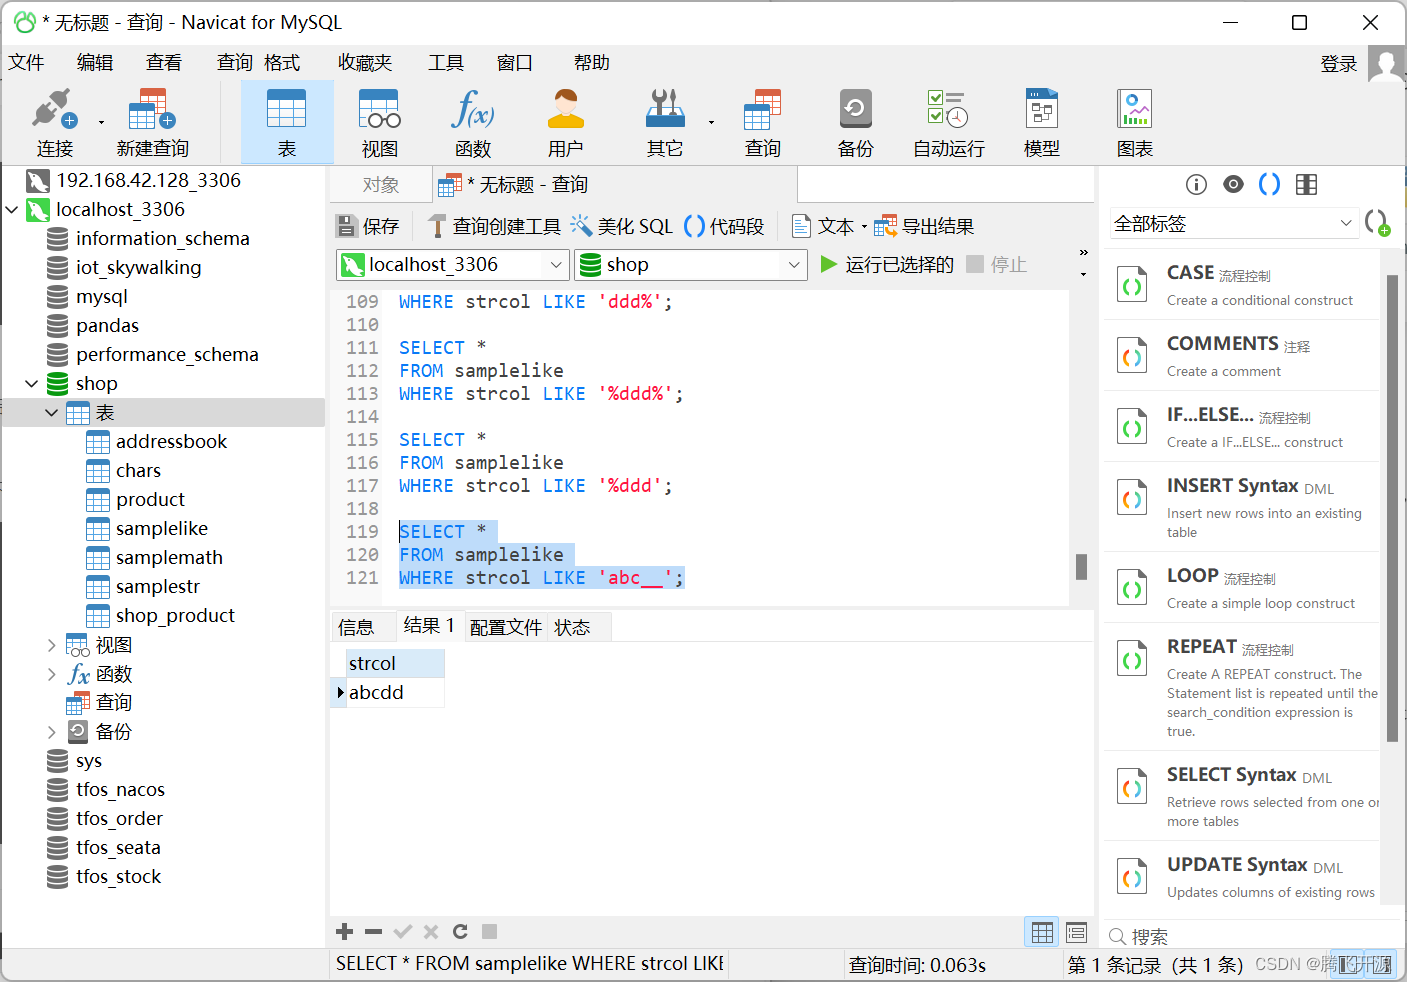The height and width of the screenshot is (982, 1407).
Task: Click the 连接 connection toolbar icon
Action: [x=55, y=123]
